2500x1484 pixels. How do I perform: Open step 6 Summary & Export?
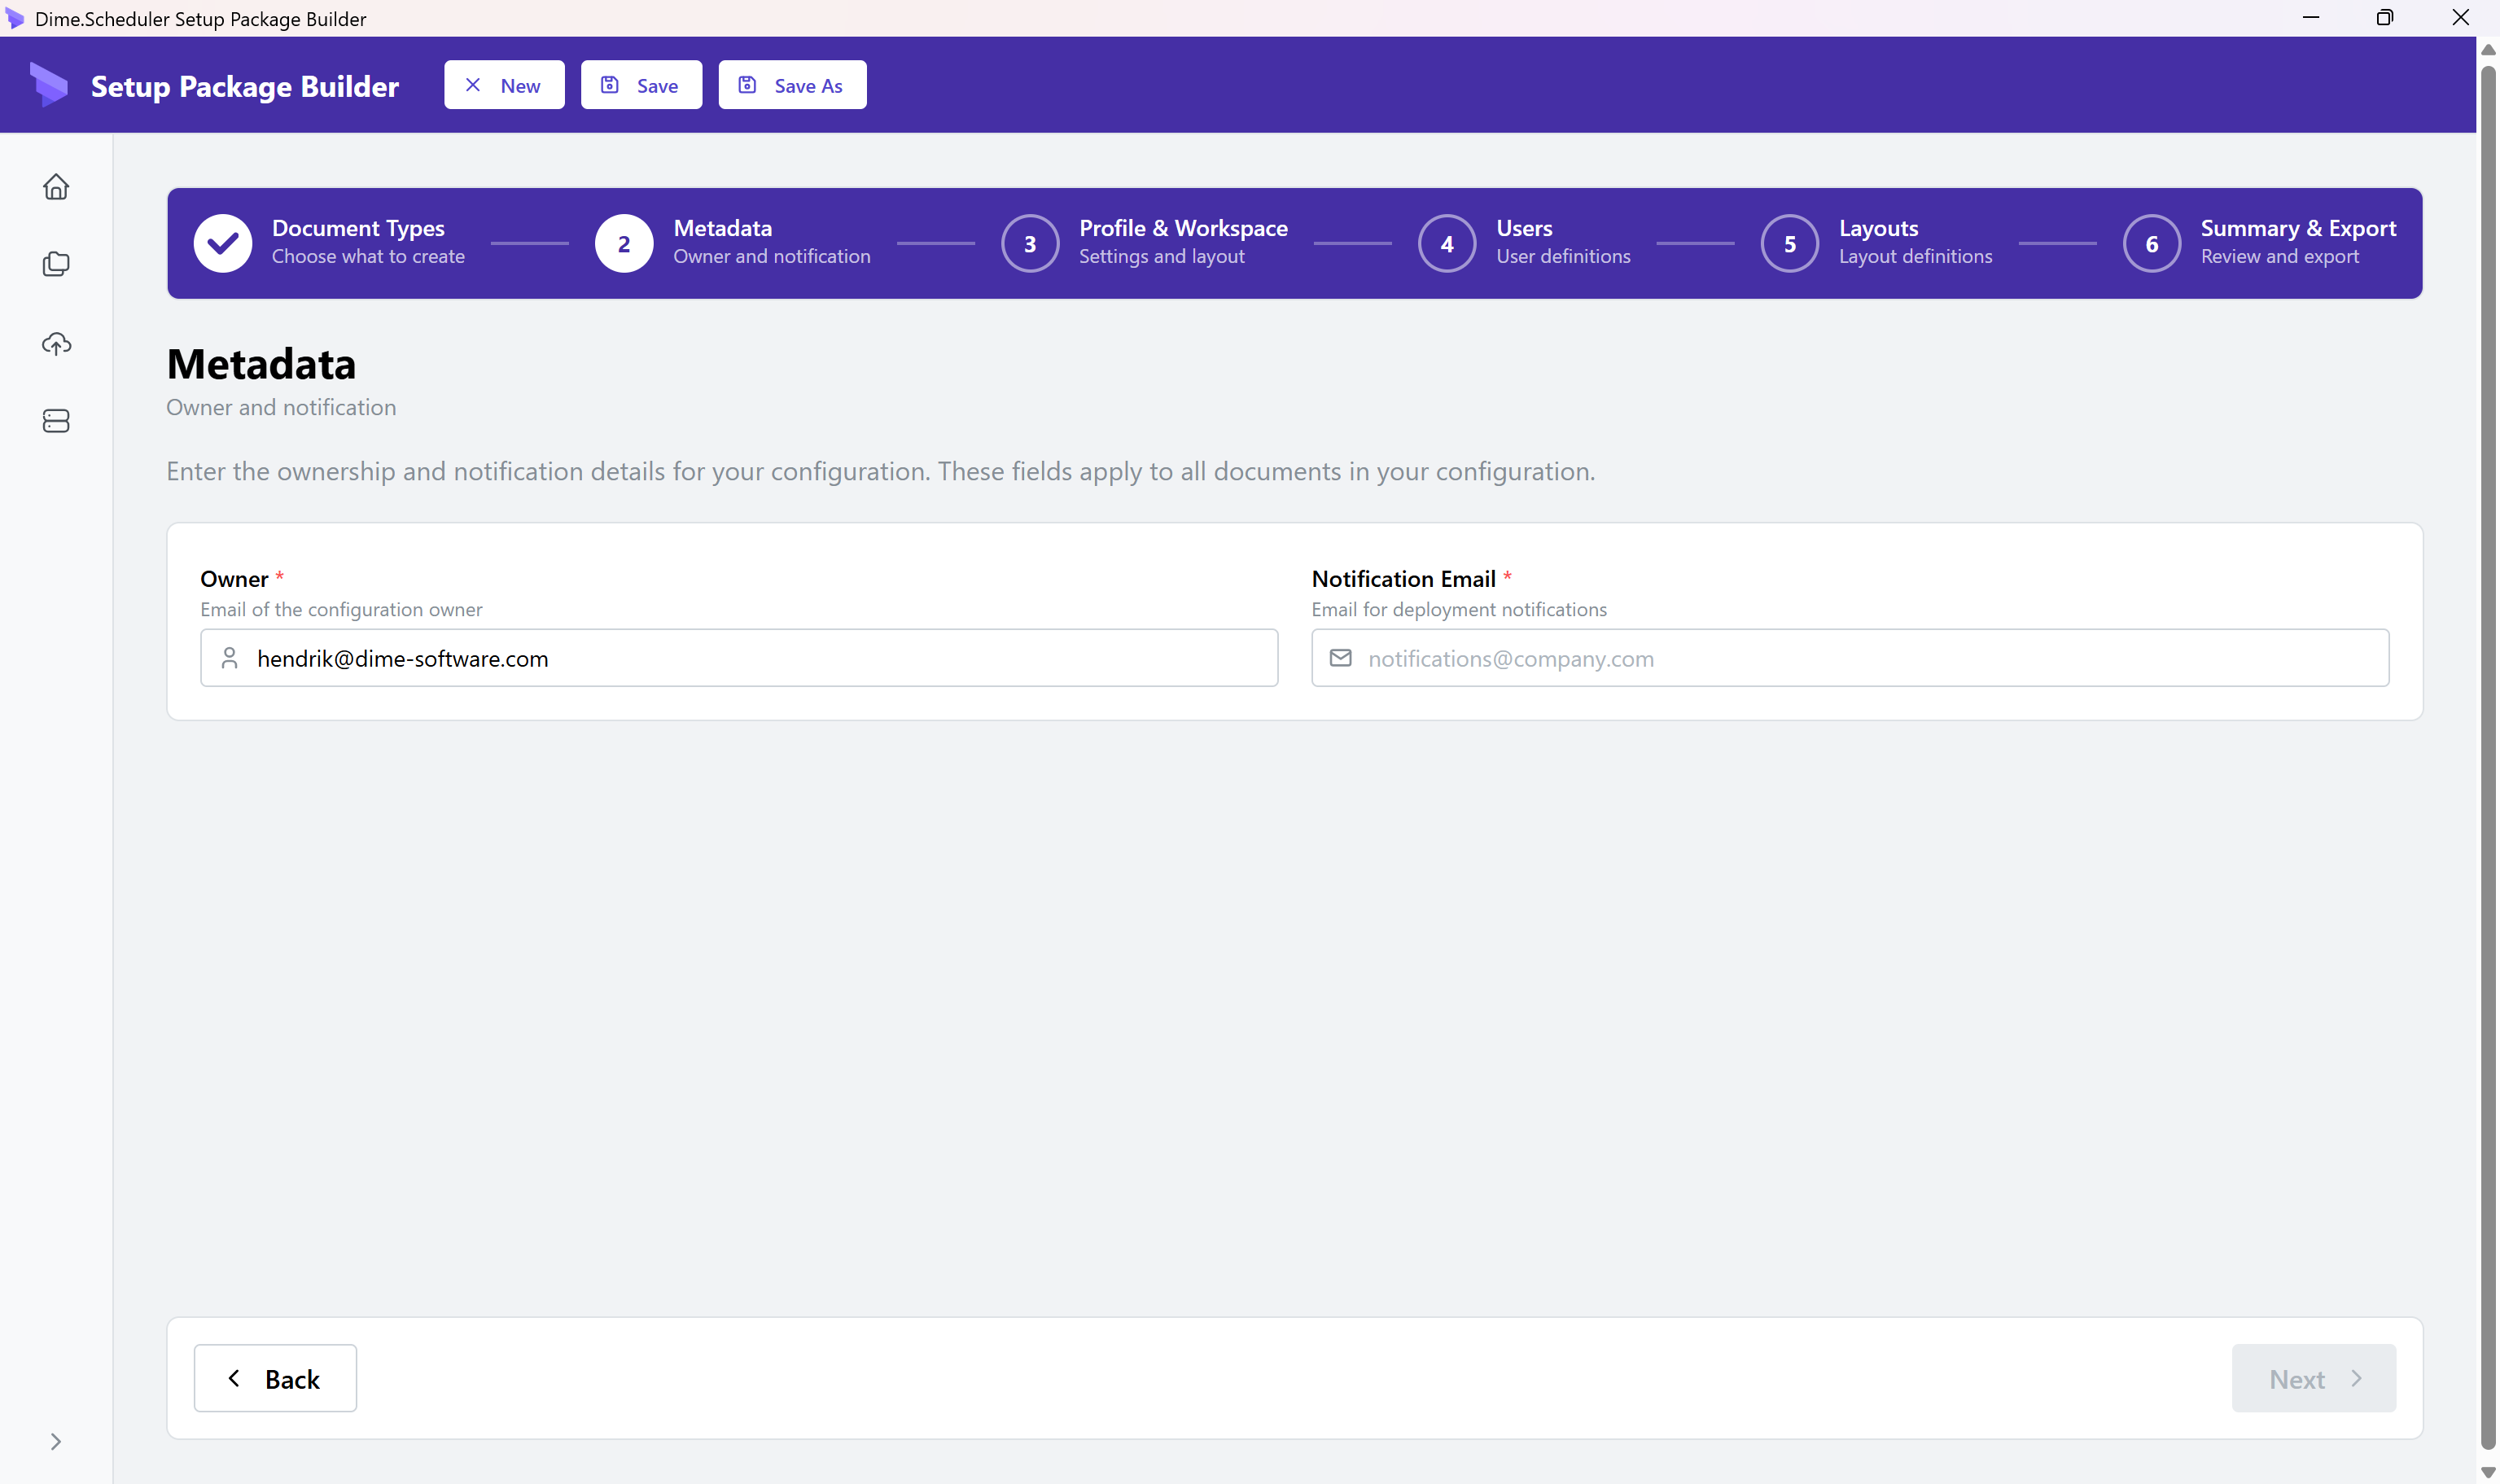point(2151,243)
